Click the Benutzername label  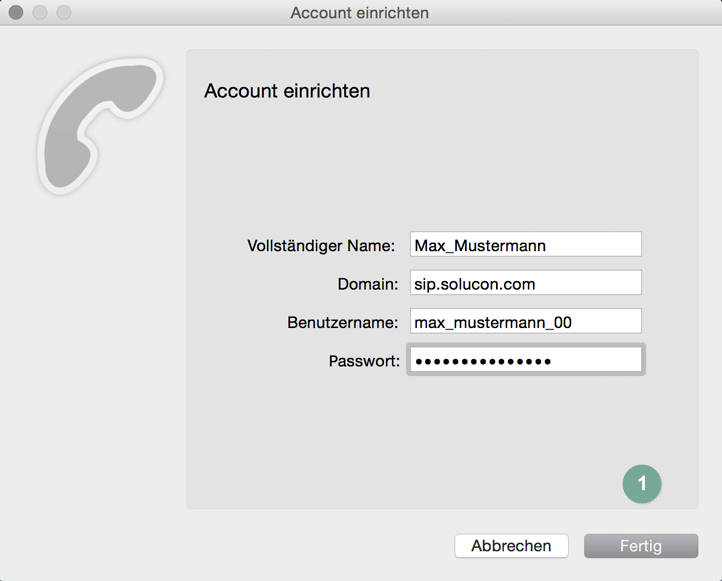coord(342,322)
